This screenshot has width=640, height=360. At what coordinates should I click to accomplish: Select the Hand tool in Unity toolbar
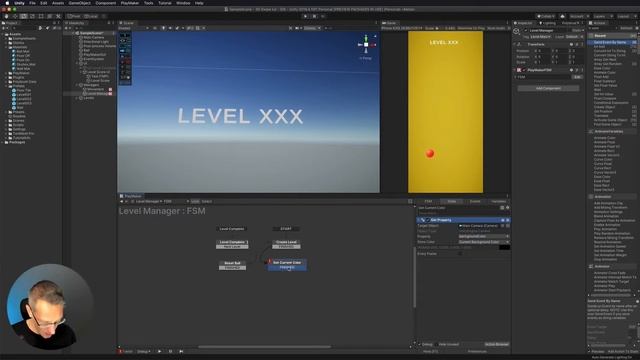coord(7,16)
